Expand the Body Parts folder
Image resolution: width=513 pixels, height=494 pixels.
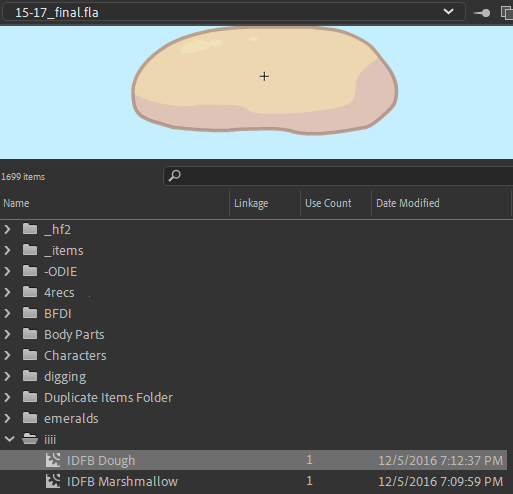(7, 334)
